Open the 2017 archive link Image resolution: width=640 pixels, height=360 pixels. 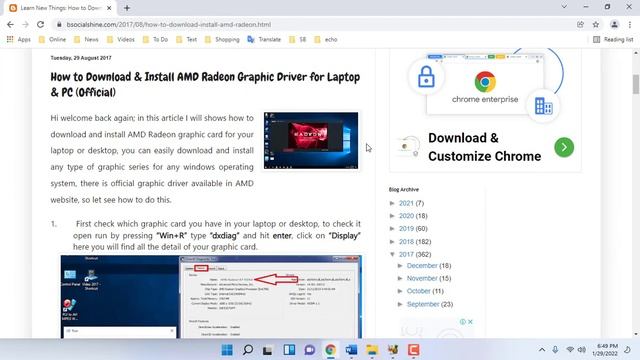point(406,254)
